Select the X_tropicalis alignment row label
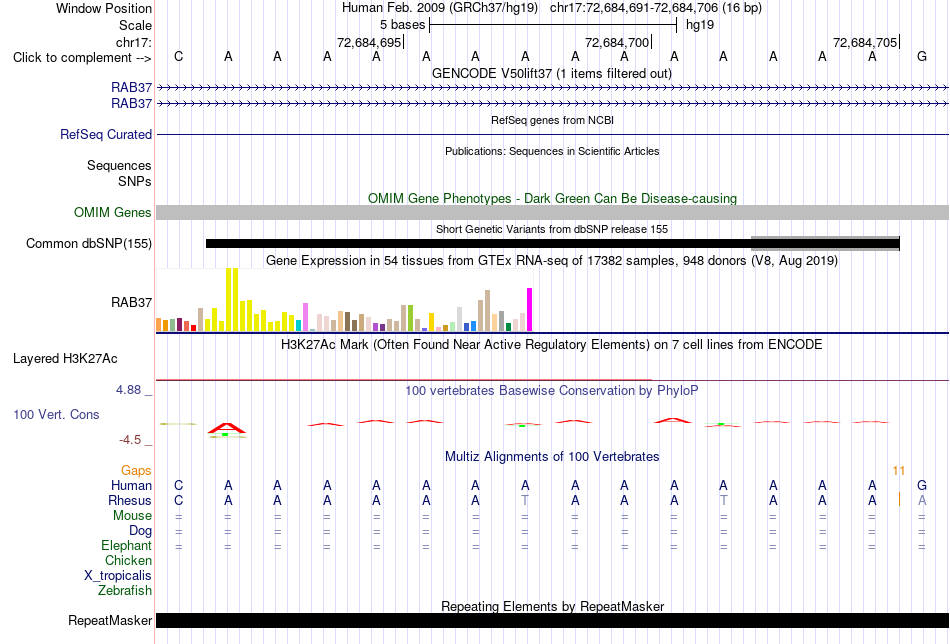The width and height of the screenshot is (950, 644). 118,576
